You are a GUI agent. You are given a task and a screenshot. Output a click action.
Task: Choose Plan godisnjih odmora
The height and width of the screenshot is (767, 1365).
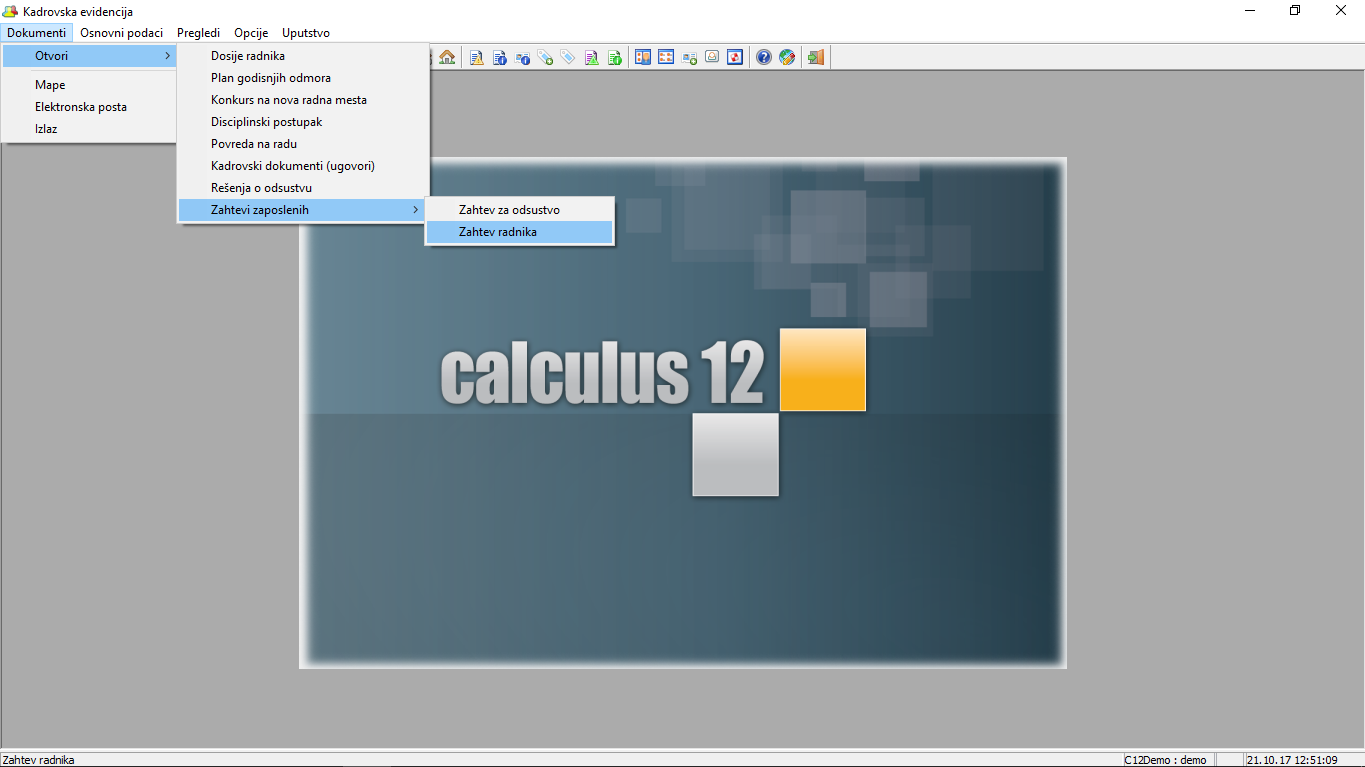pyautogui.click(x=301, y=78)
